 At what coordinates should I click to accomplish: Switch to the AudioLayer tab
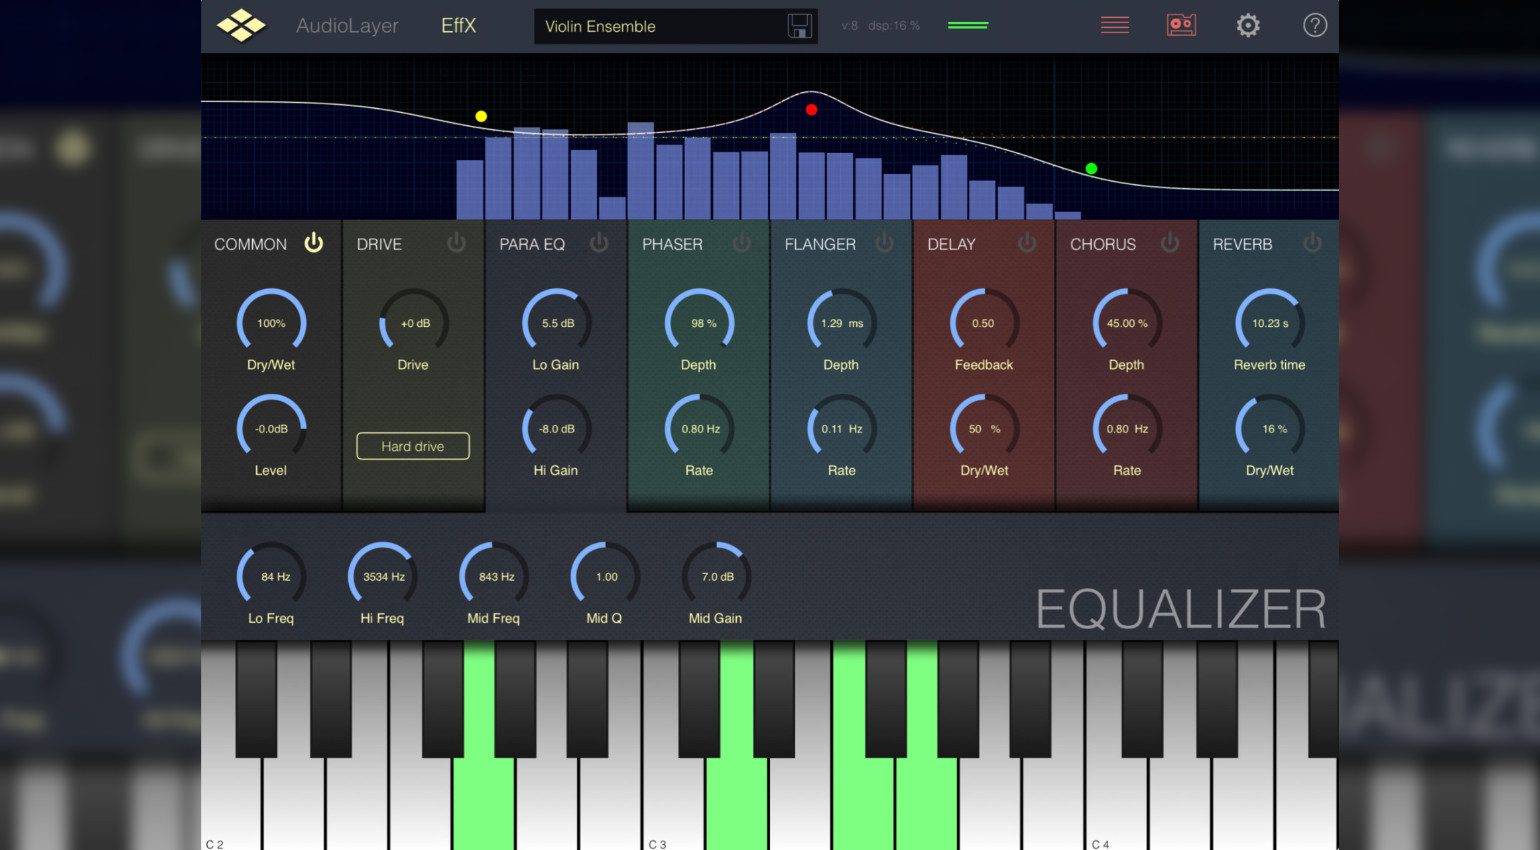click(x=347, y=26)
